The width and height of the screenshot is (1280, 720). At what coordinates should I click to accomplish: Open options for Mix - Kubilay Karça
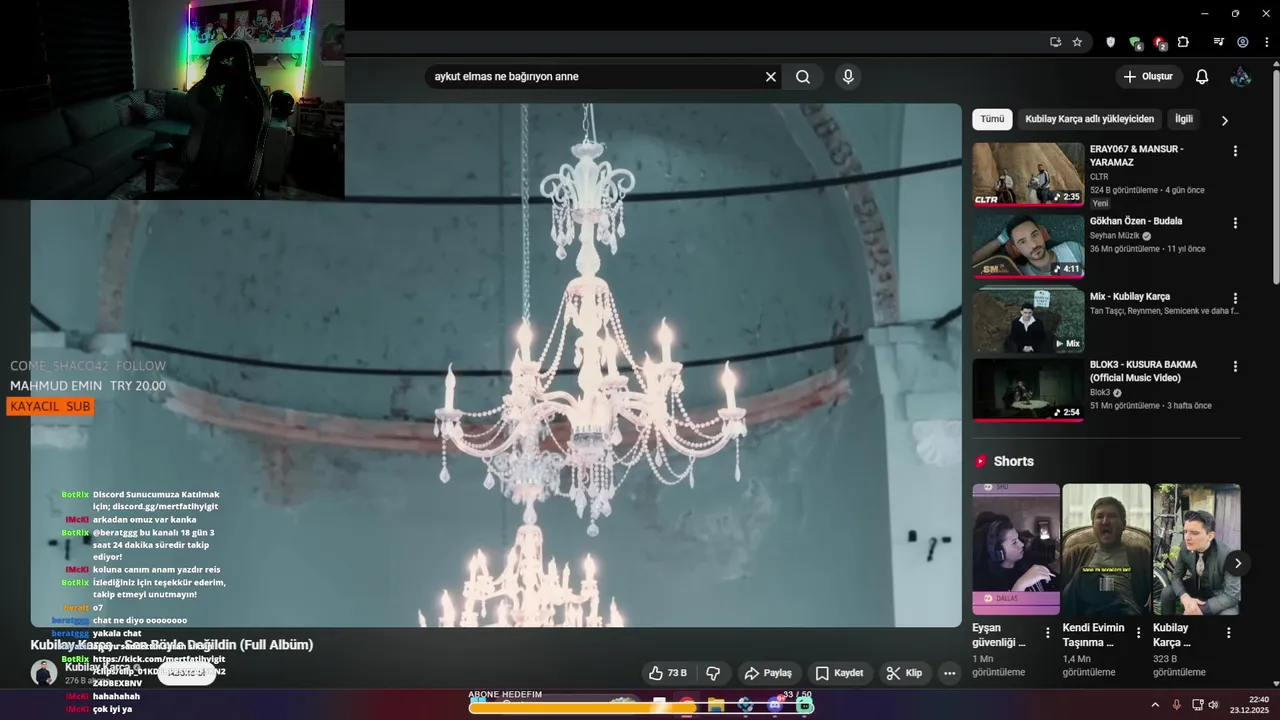[x=1235, y=298]
